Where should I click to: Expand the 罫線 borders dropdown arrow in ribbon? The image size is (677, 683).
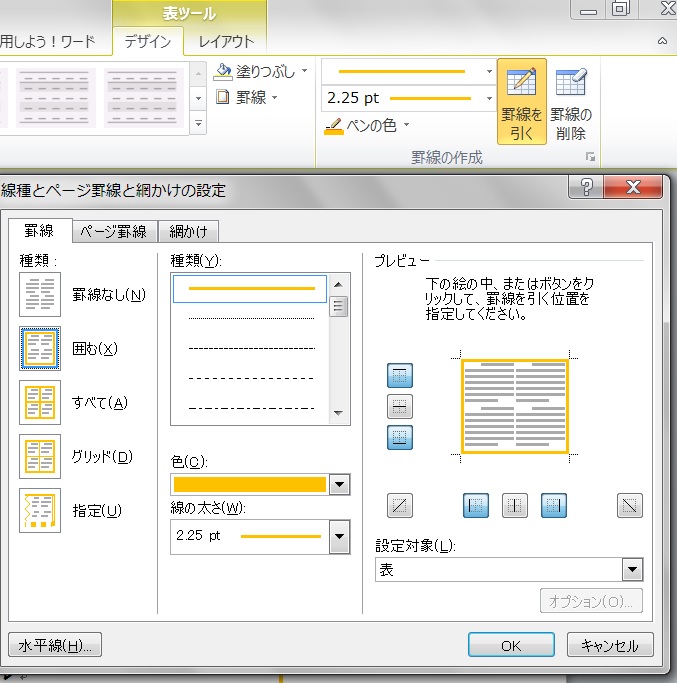point(274,98)
